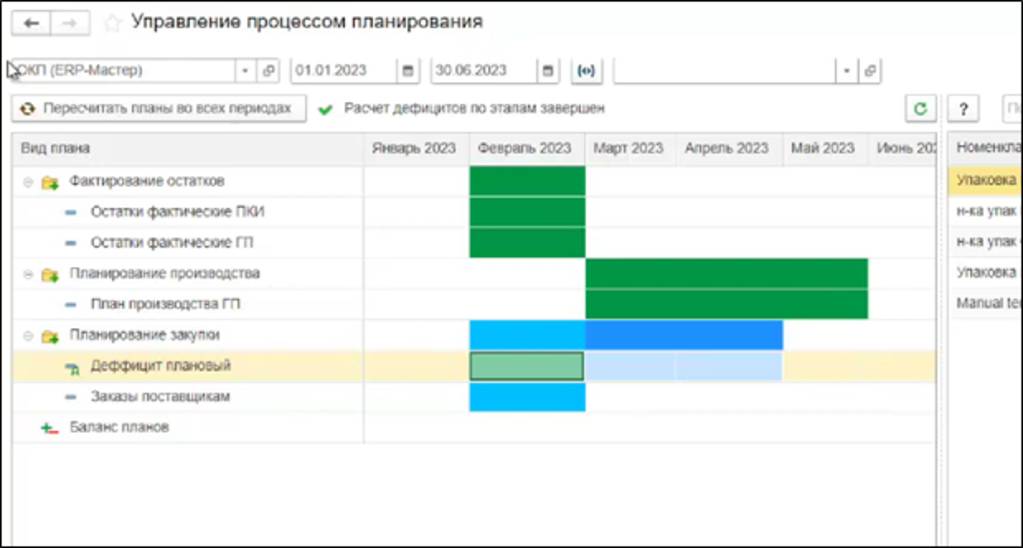
Task: Click the back navigation arrow
Action: coord(30,22)
